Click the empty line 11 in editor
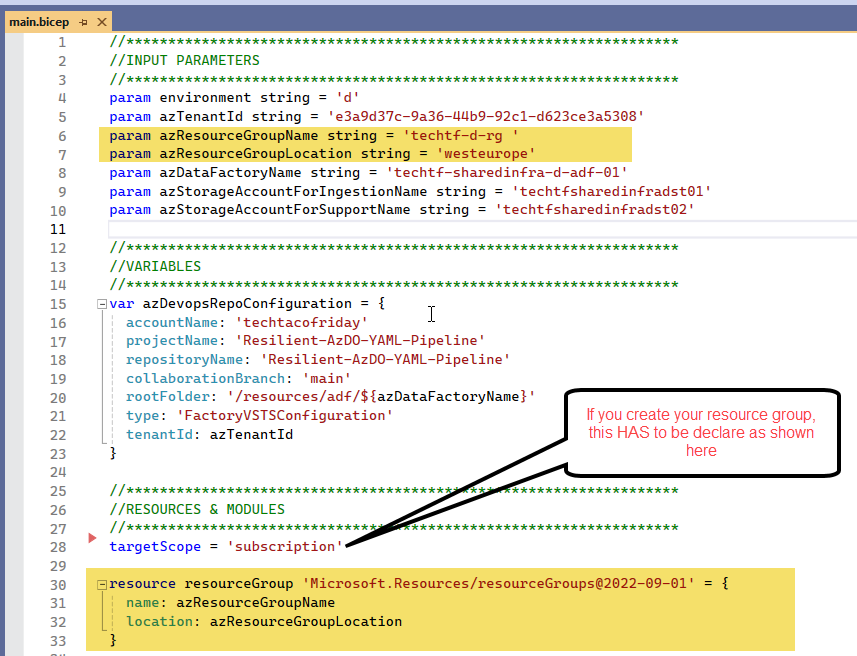857x656 pixels. click(481, 229)
